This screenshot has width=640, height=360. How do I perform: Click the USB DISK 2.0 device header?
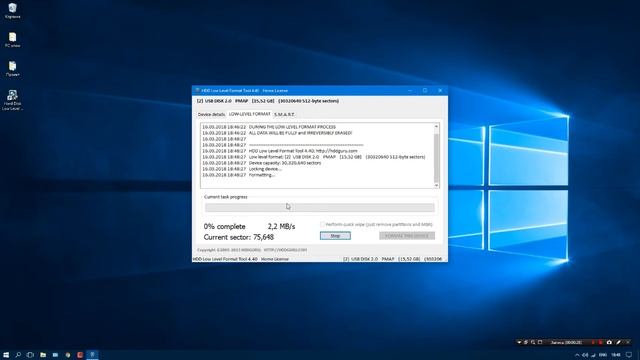(x=268, y=101)
